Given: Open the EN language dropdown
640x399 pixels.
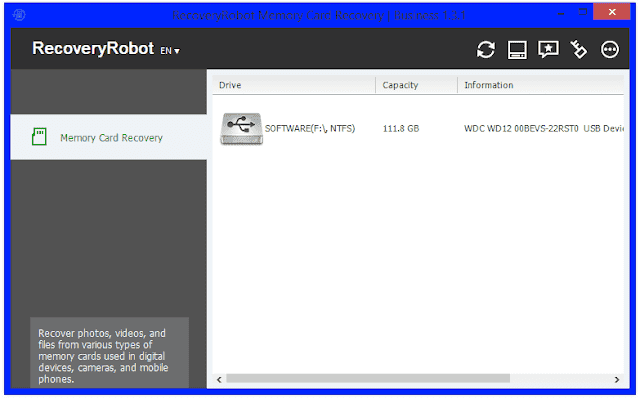Looking at the screenshot, I should 170,51.
